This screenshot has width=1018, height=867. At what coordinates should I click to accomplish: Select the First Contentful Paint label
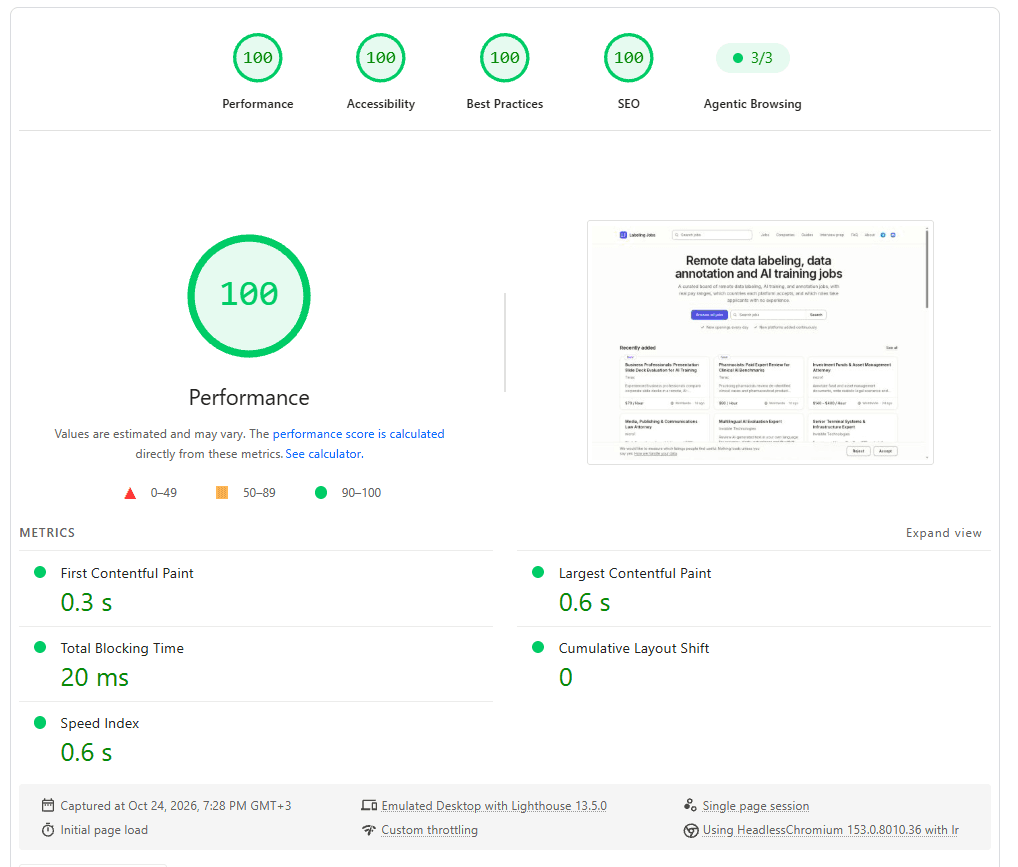127,573
